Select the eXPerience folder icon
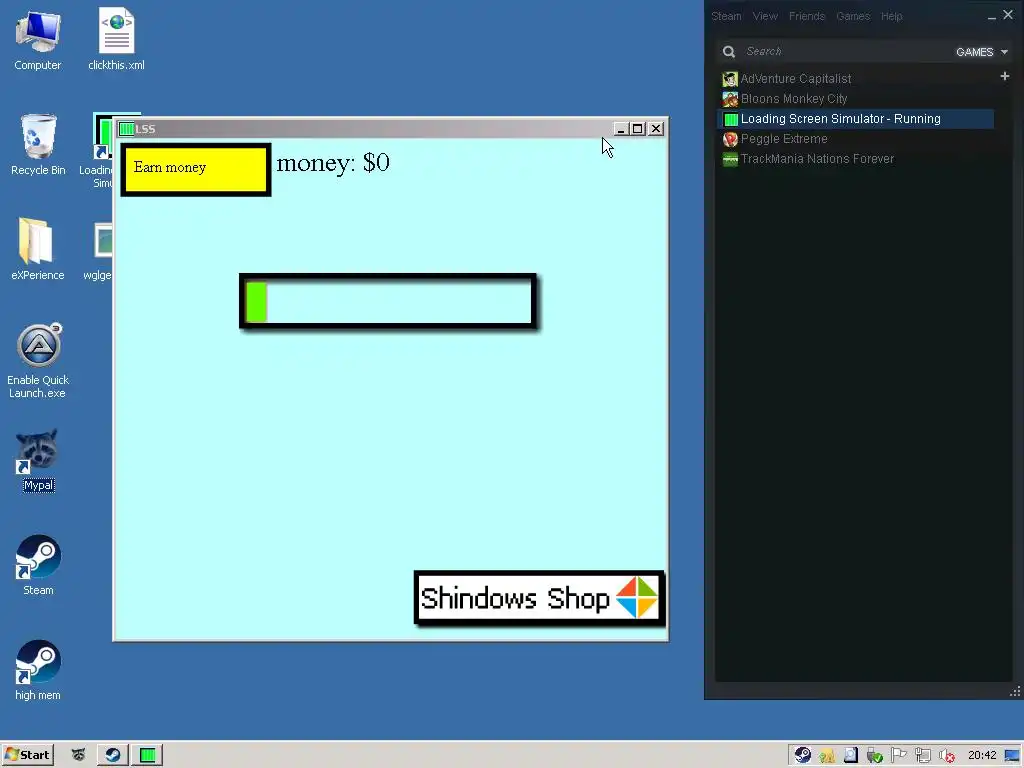The width and height of the screenshot is (1024, 768). tap(38, 249)
